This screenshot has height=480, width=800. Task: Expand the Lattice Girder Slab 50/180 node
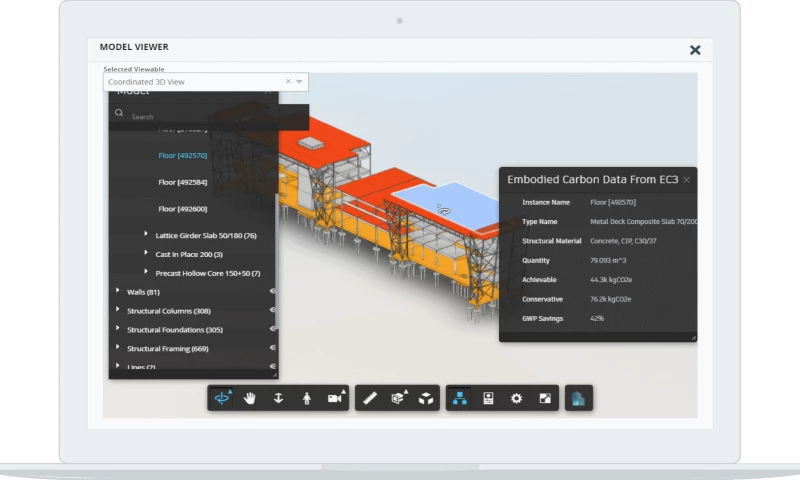coord(146,236)
